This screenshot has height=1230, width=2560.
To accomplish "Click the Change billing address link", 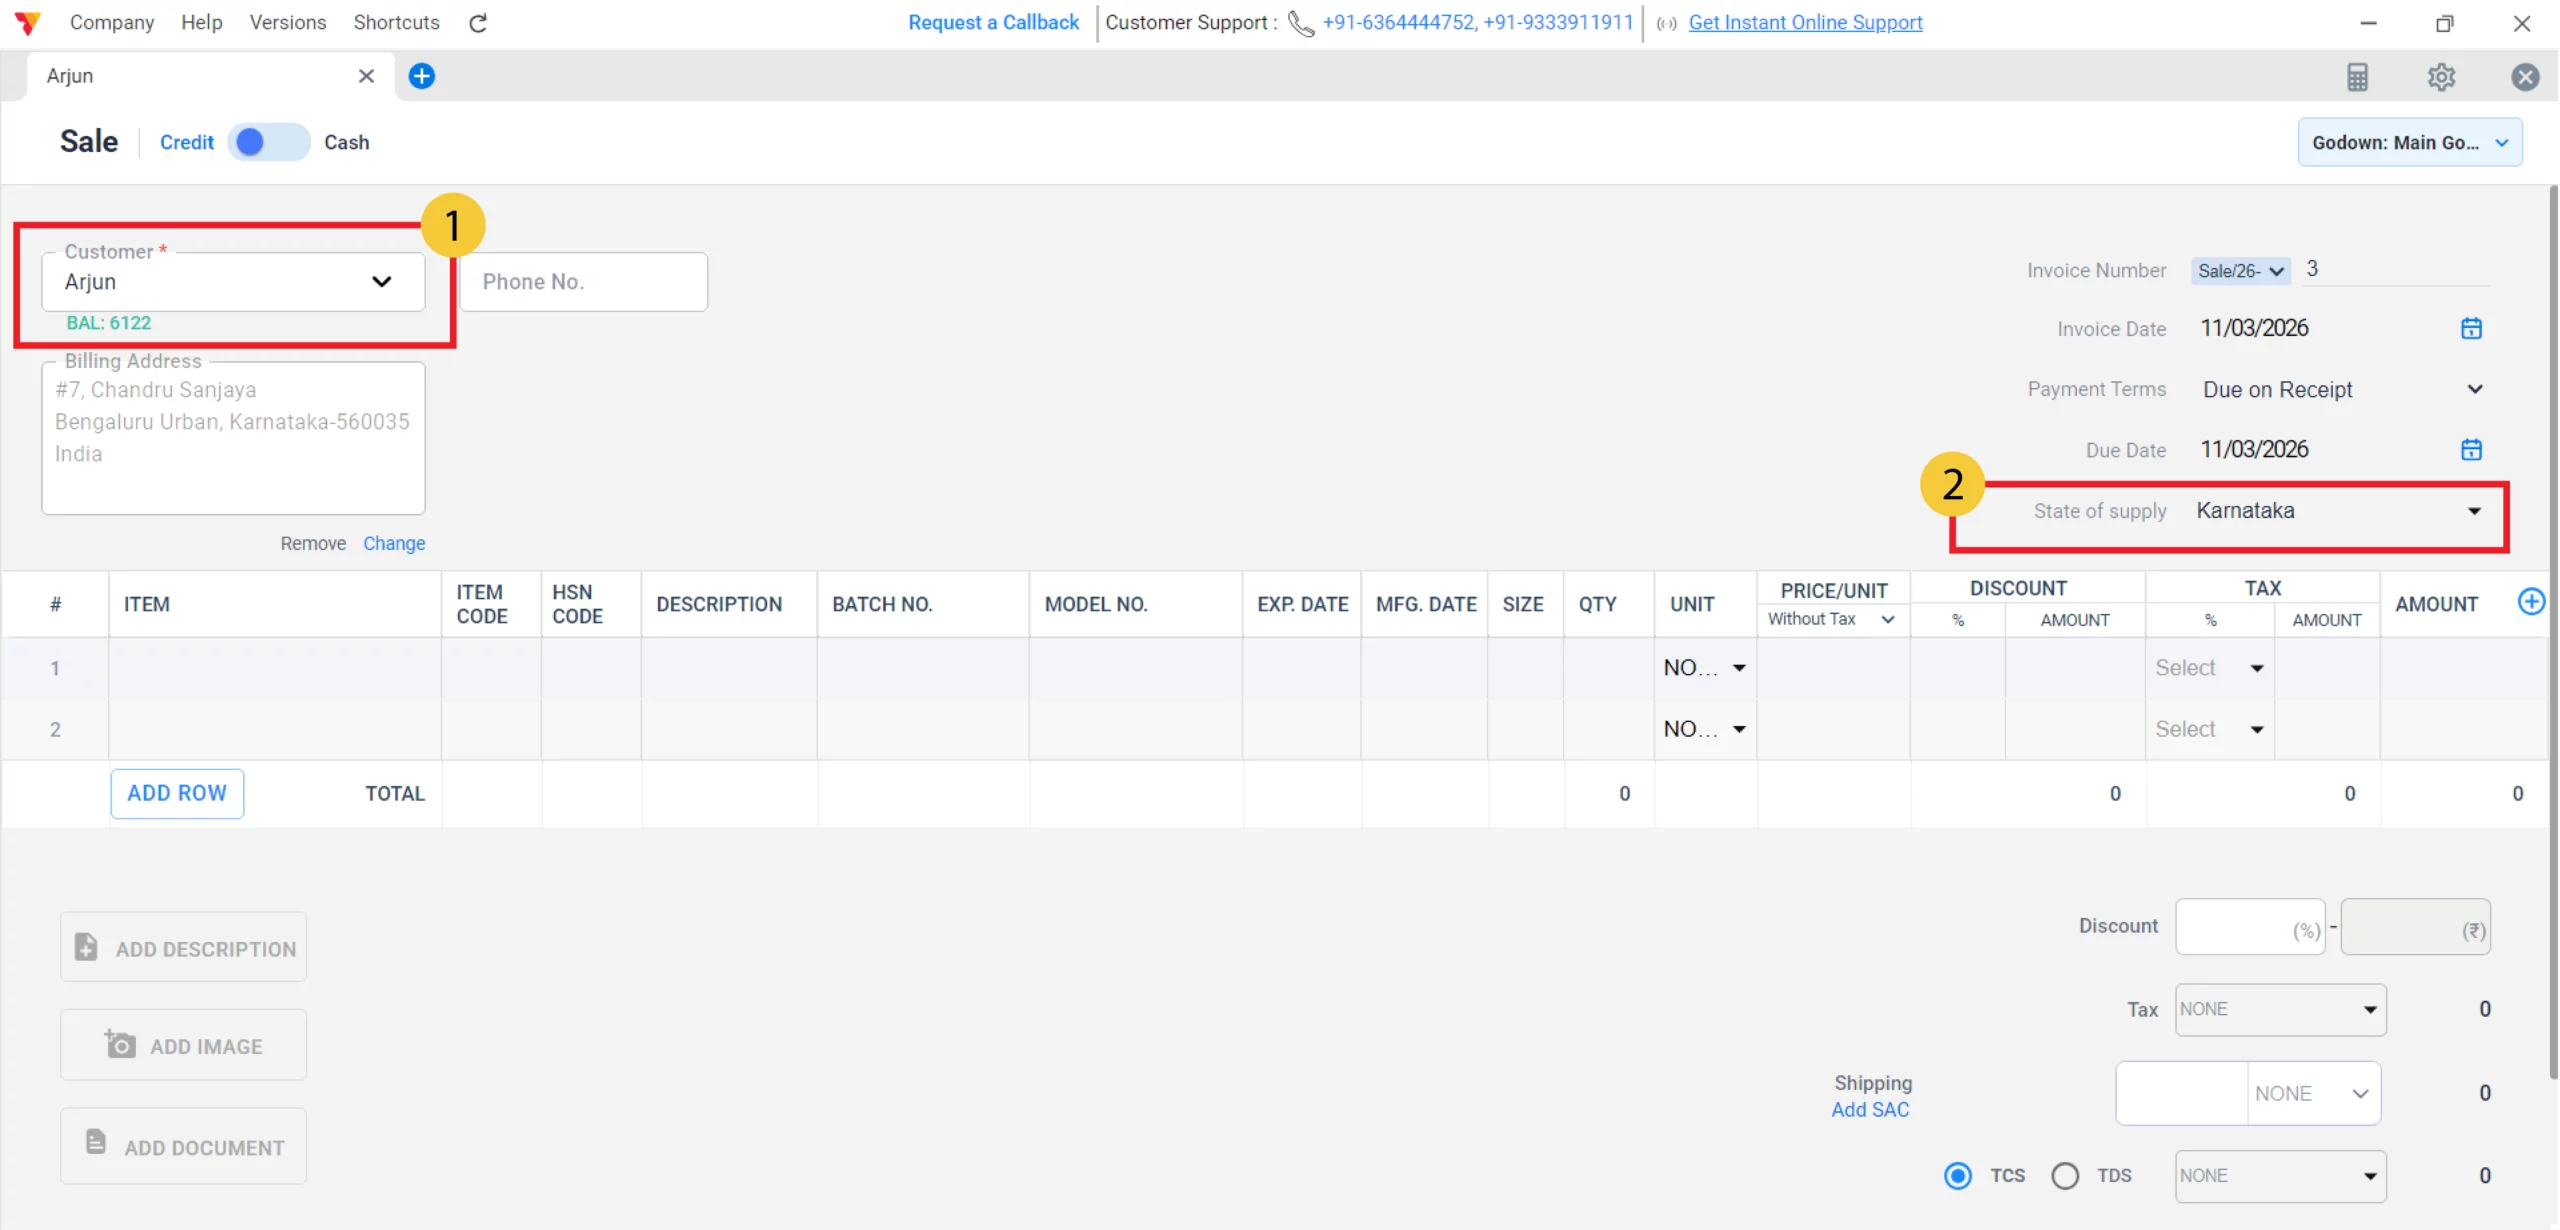I will pos(394,543).
